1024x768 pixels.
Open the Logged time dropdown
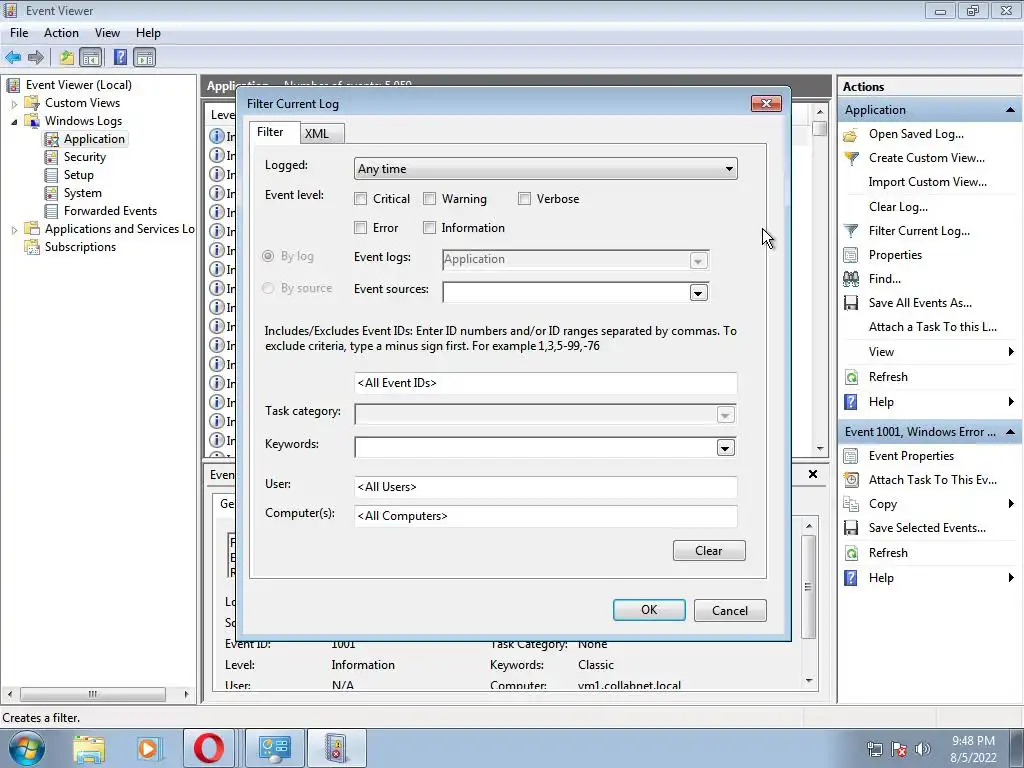pyautogui.click(x=545, y=168)
